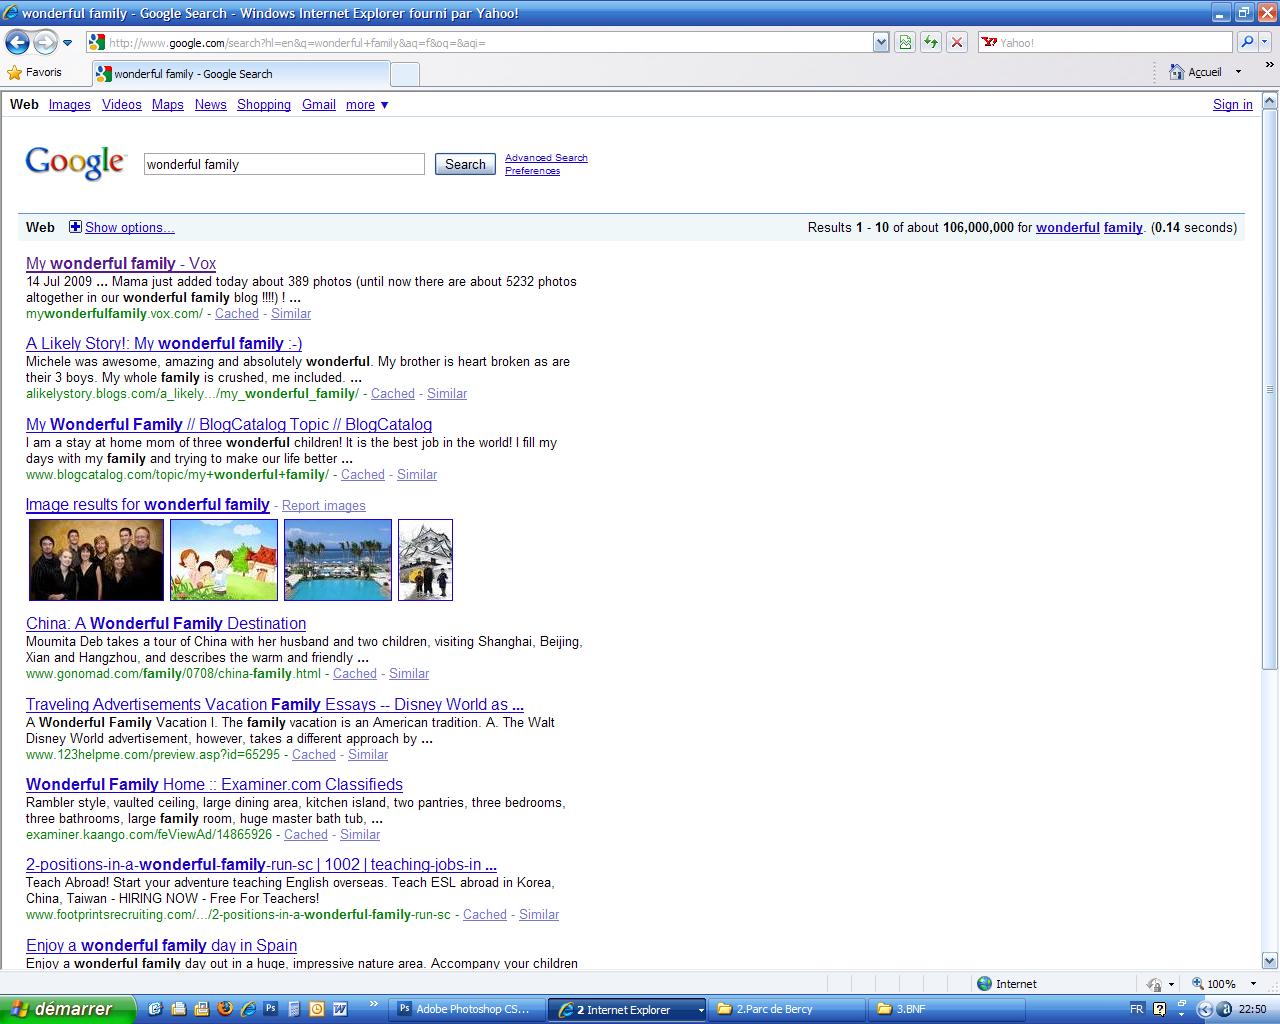
Task: Click the vertical page scrollbar handle
Action: coord(1270,388)
